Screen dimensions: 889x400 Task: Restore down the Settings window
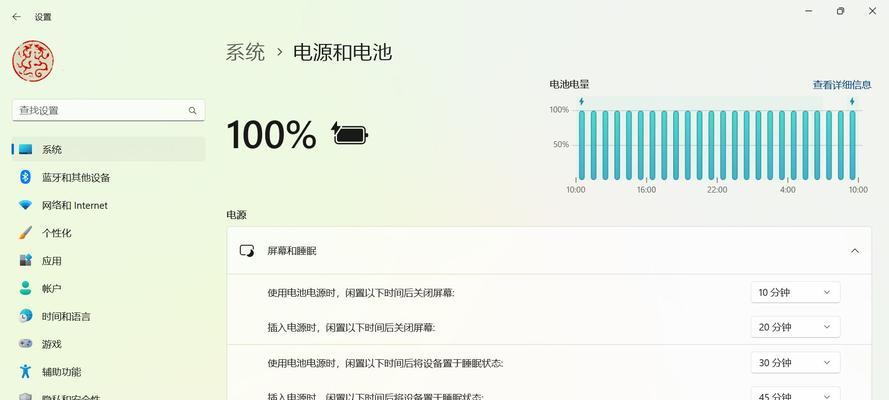[840, 11]
